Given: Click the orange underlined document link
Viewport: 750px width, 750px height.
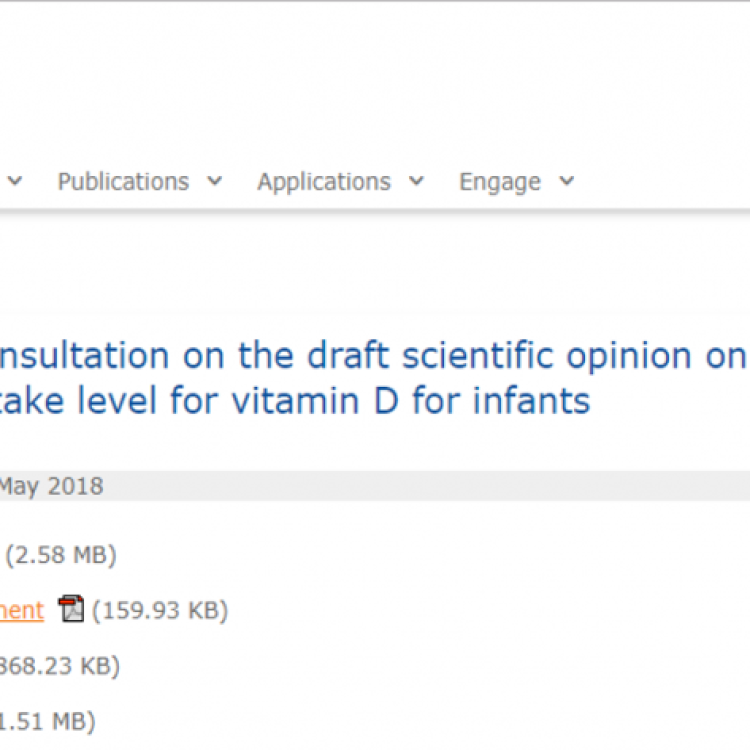Looking at the screenshot, I should [22, 610].
